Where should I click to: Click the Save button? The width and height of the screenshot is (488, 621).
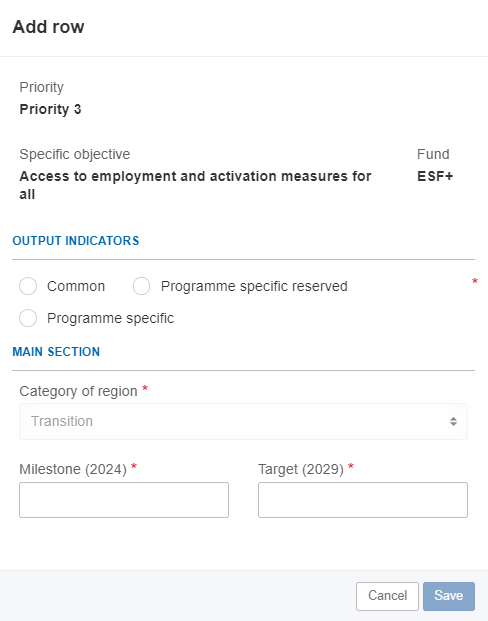coord(449,596)
